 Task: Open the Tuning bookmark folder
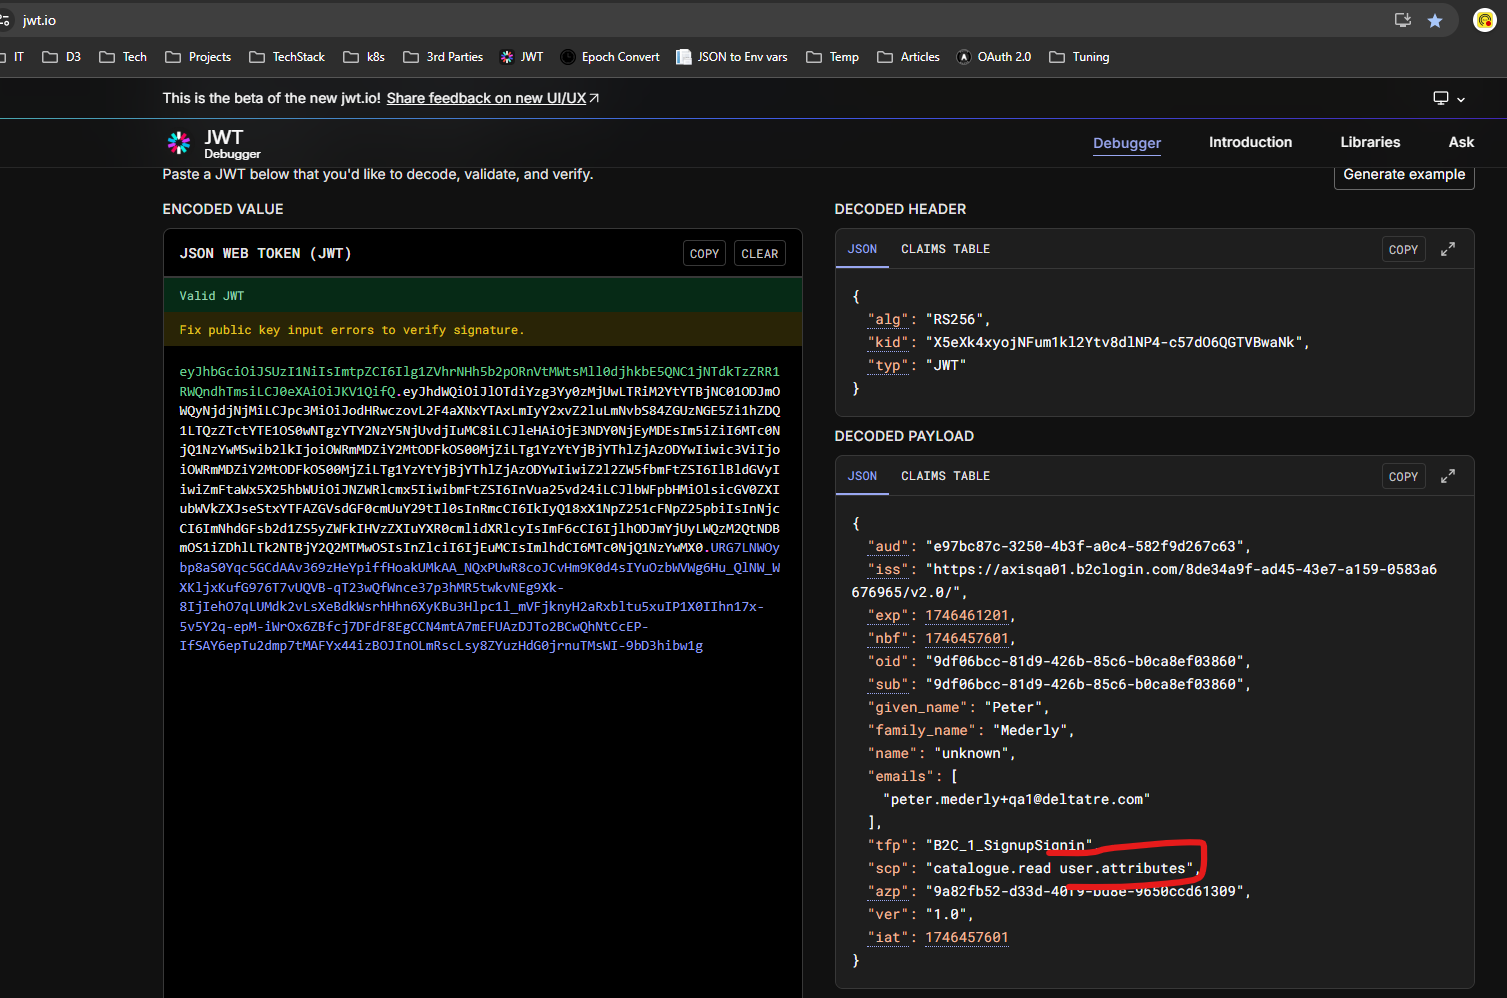pos(1080,57)
